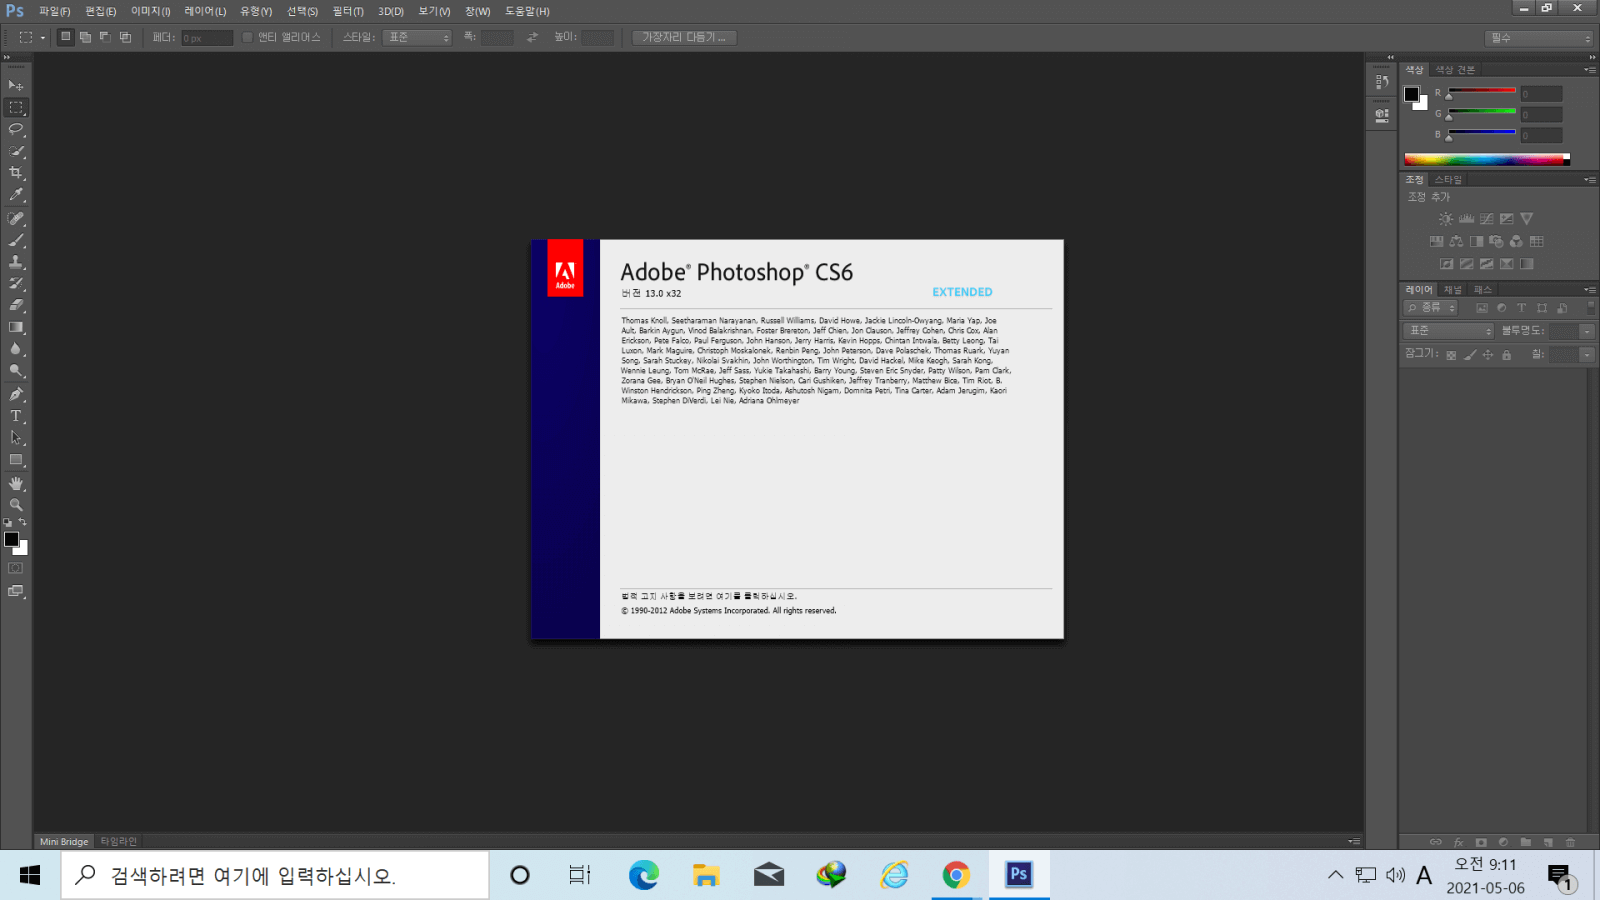Open Chrome from the taskbar
1600x900 pixels.
pos(956,875)
